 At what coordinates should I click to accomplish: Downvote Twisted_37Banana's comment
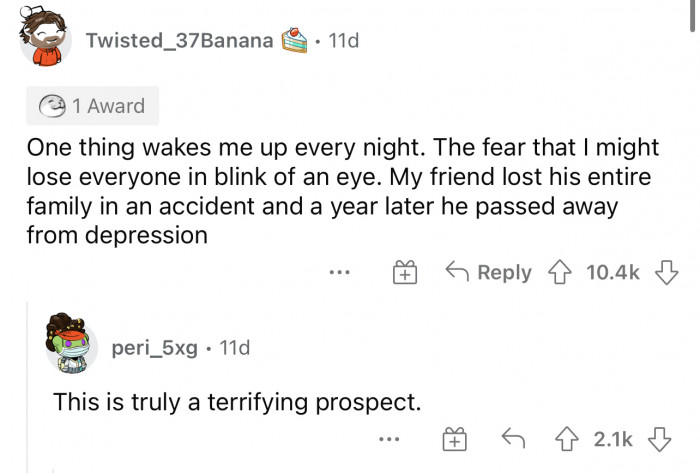[x=666, y=272]
